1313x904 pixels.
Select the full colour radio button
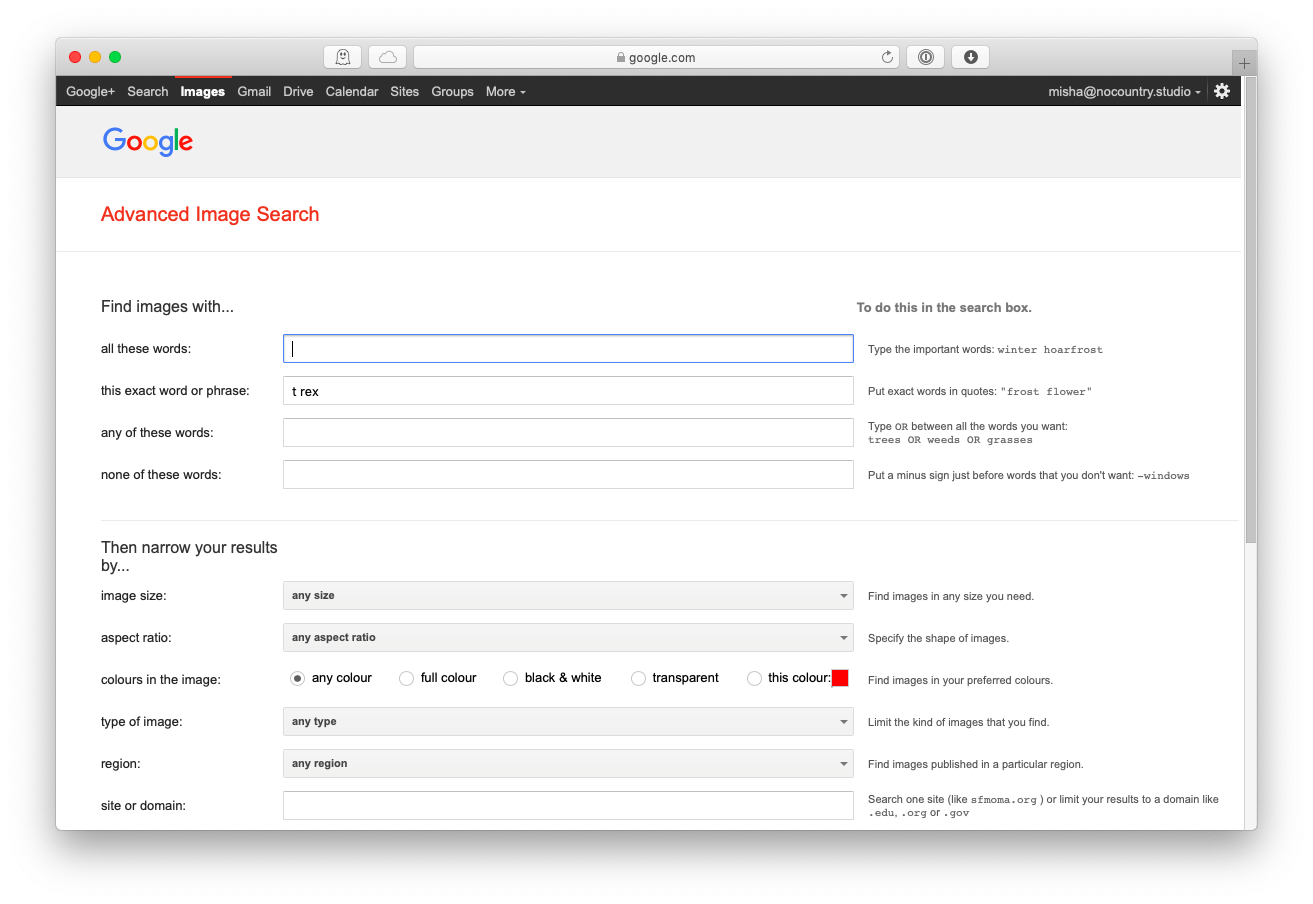406,678
